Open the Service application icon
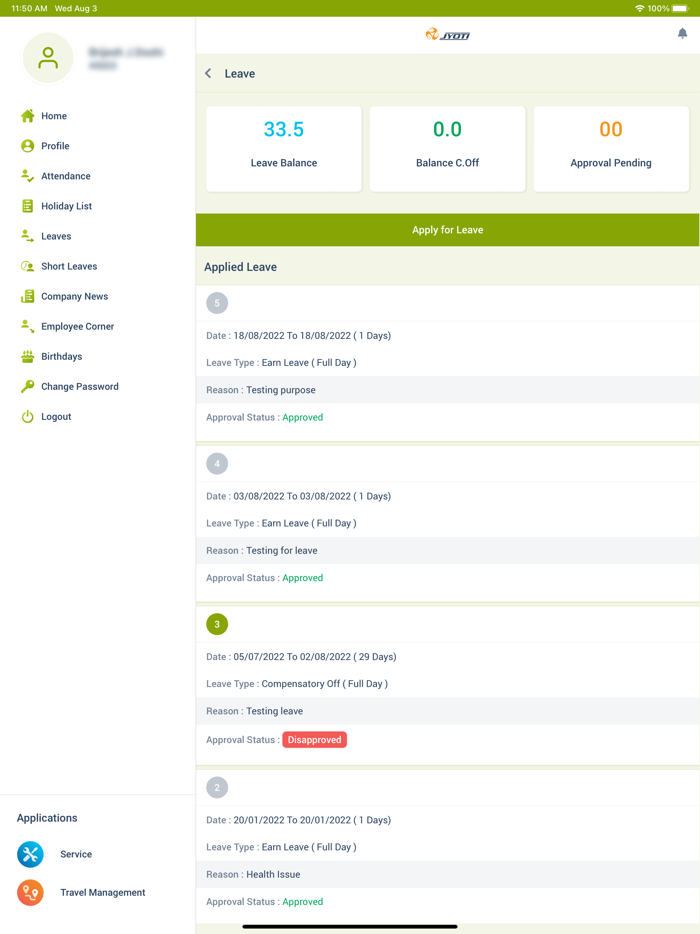This screenshot has width=700, height=934. [30, 854]
